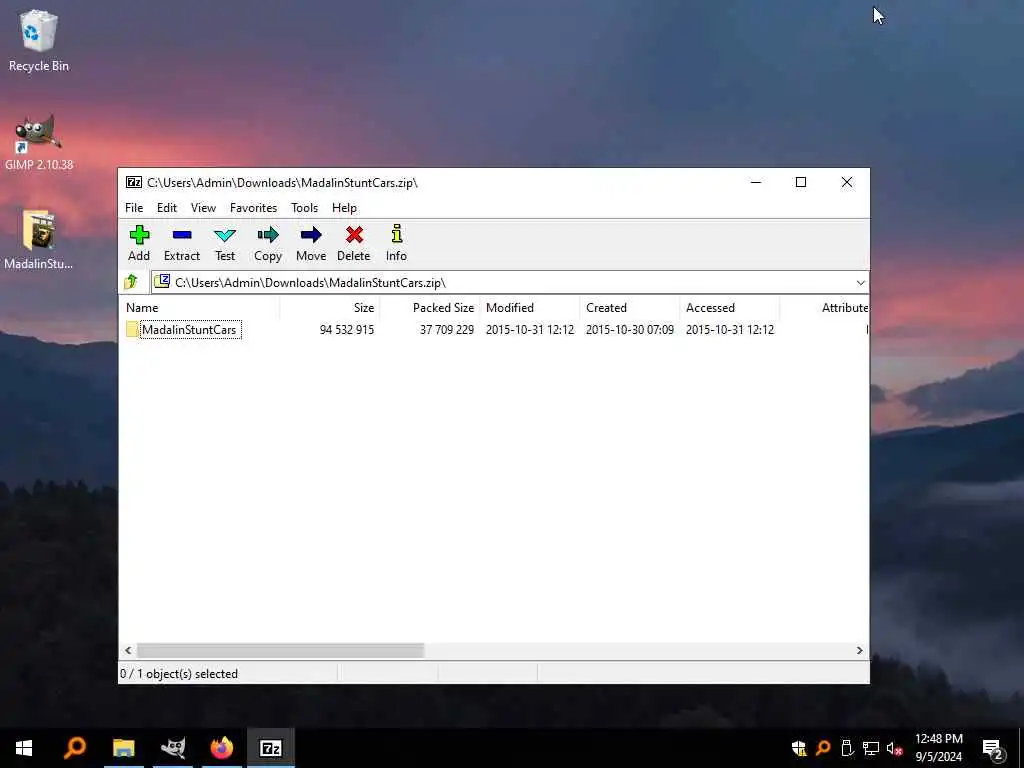Image resolution: width=1024 pixels, height=768 pixels.
Task: Click the 7-Zip taskbar button
Action: tap(270, 748)
